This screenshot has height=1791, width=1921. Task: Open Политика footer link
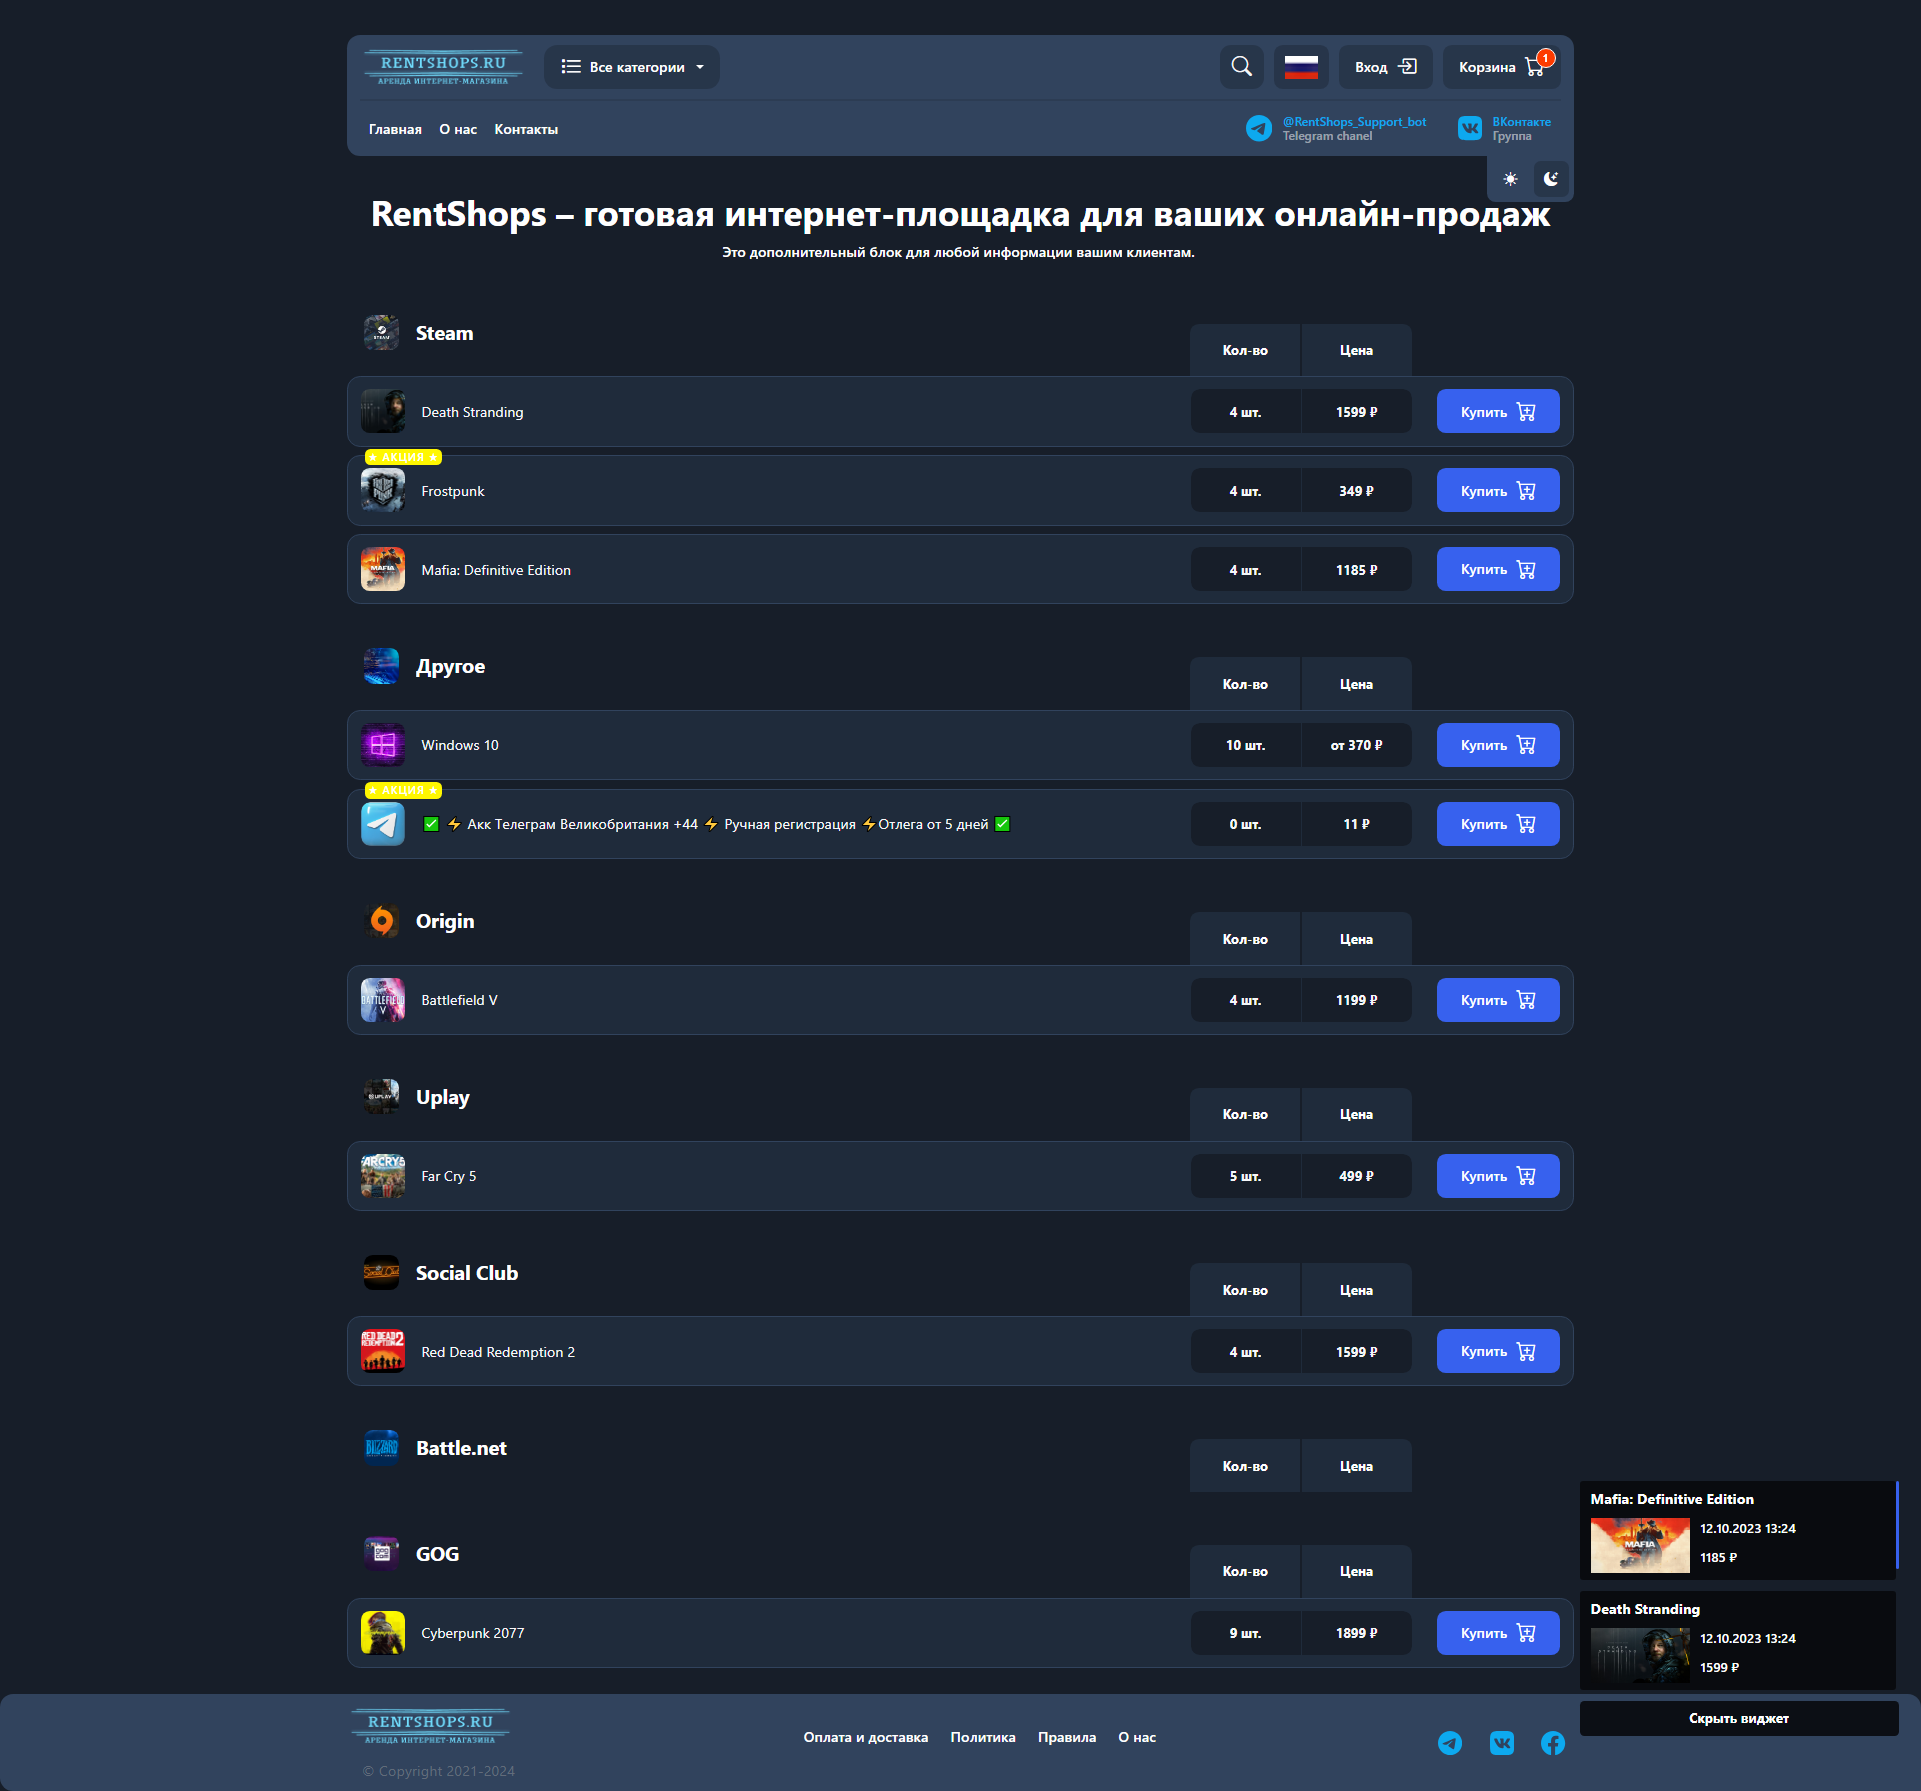point(983,1737)
